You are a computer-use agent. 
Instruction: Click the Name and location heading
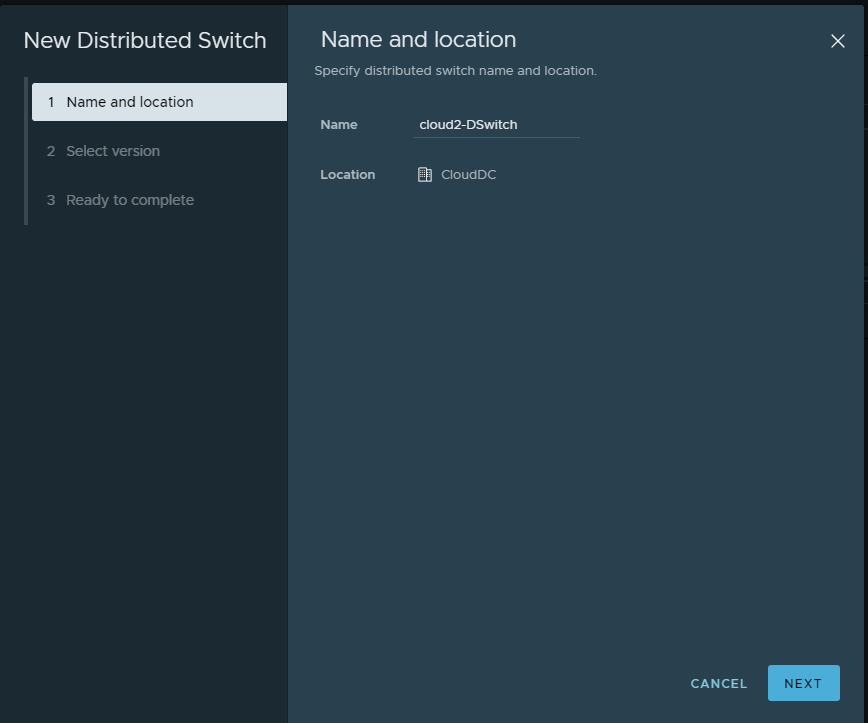418,40
